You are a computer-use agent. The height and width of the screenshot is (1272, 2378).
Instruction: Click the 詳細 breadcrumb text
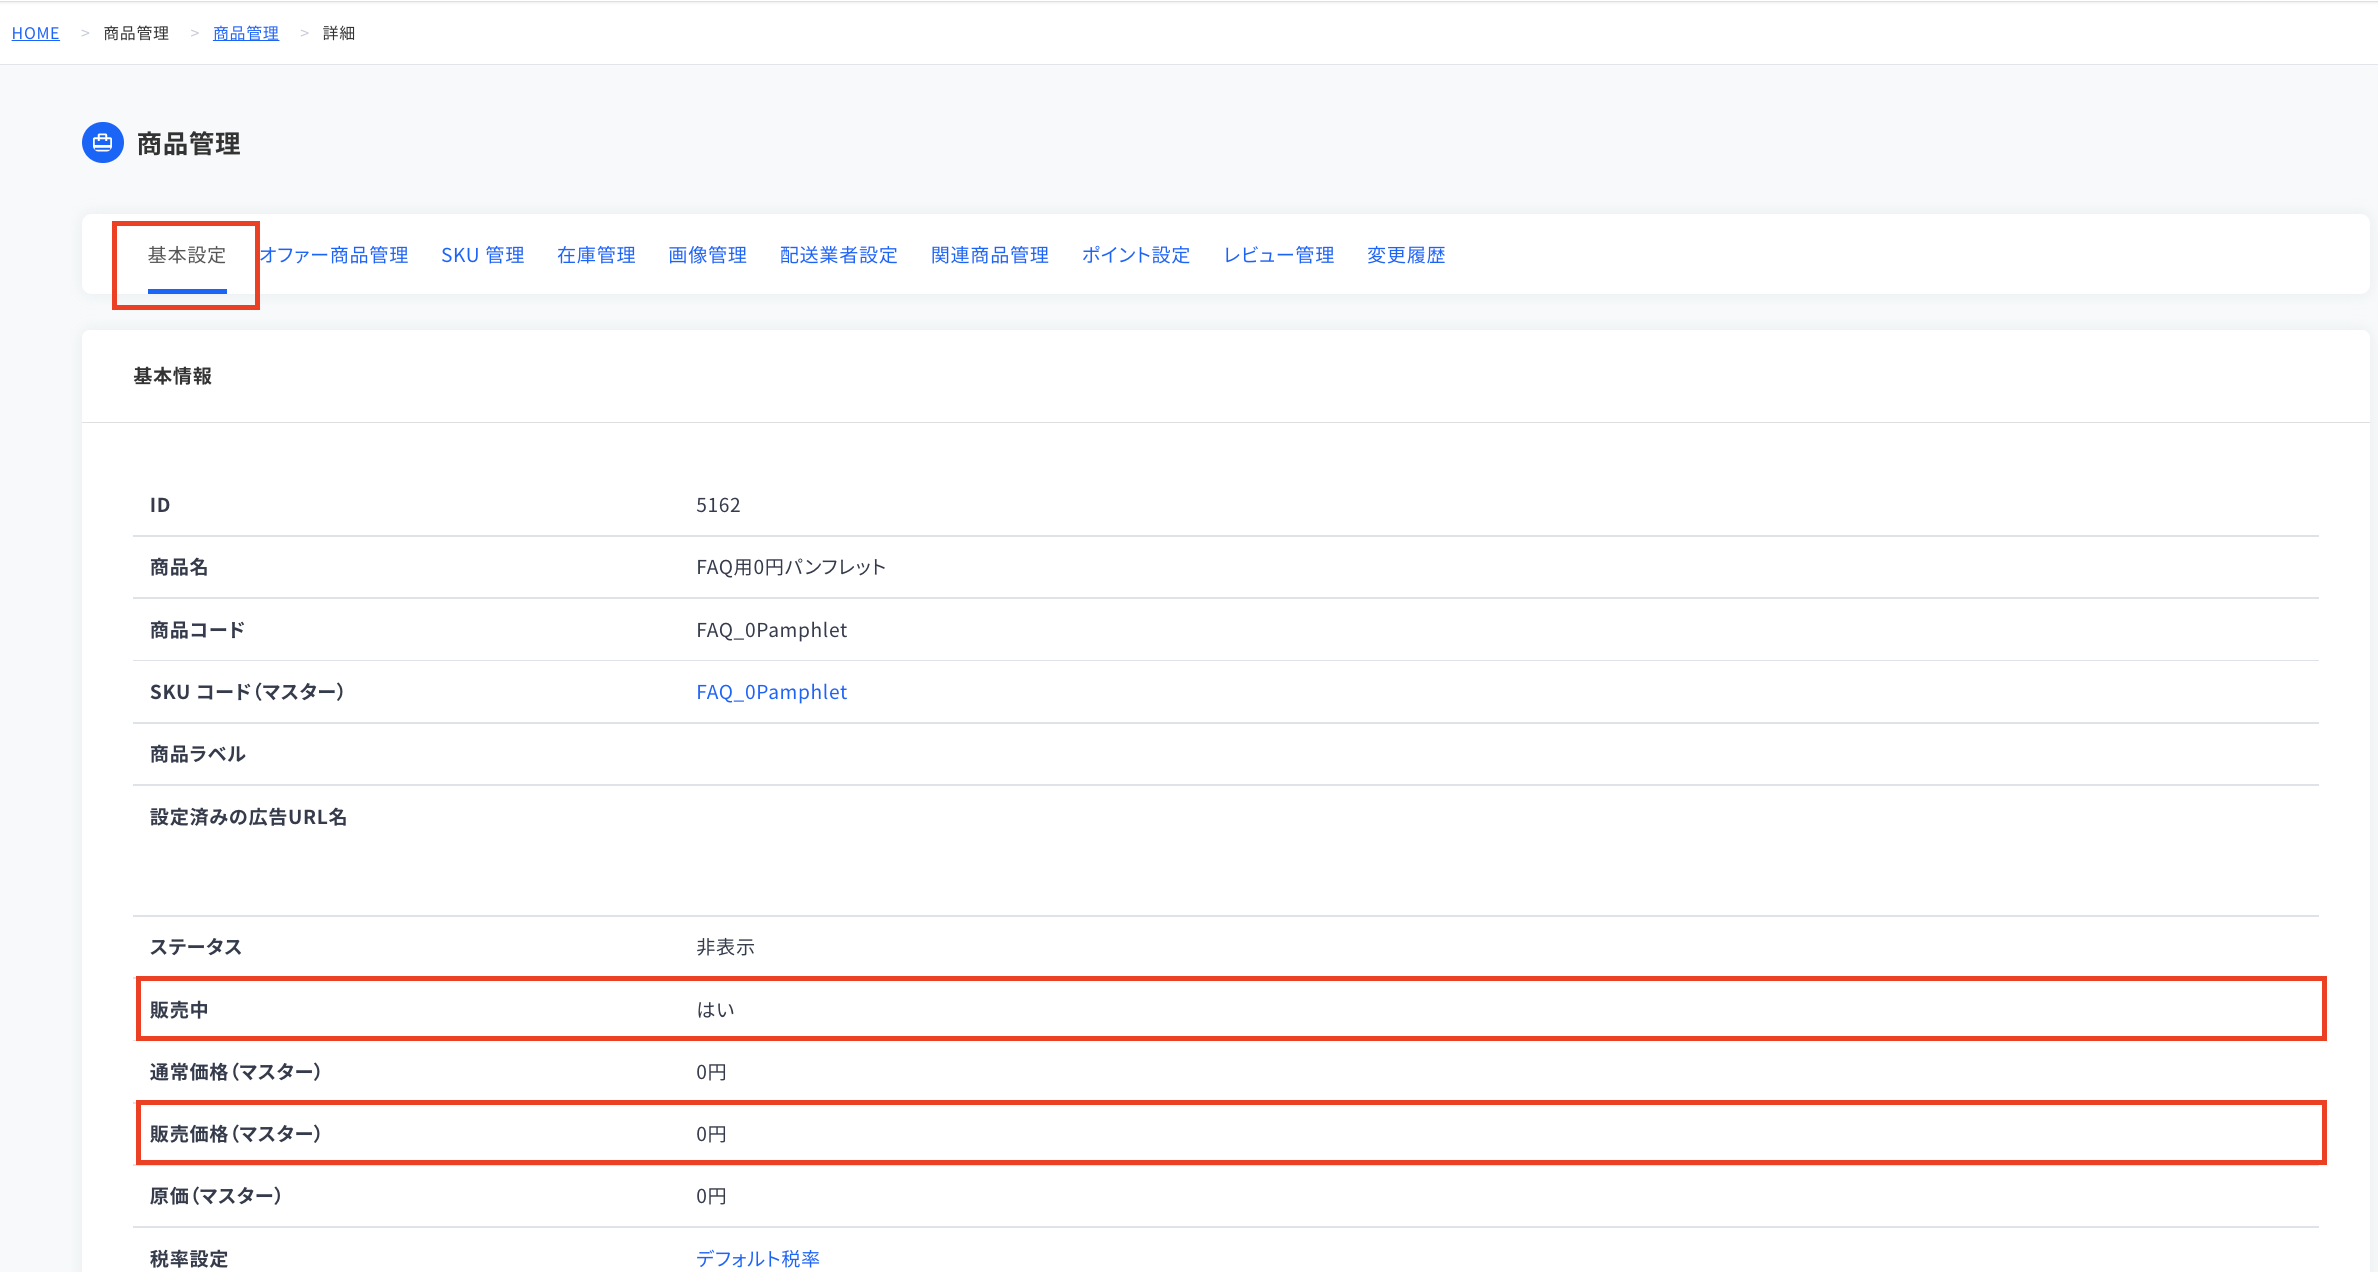point(339,33)
